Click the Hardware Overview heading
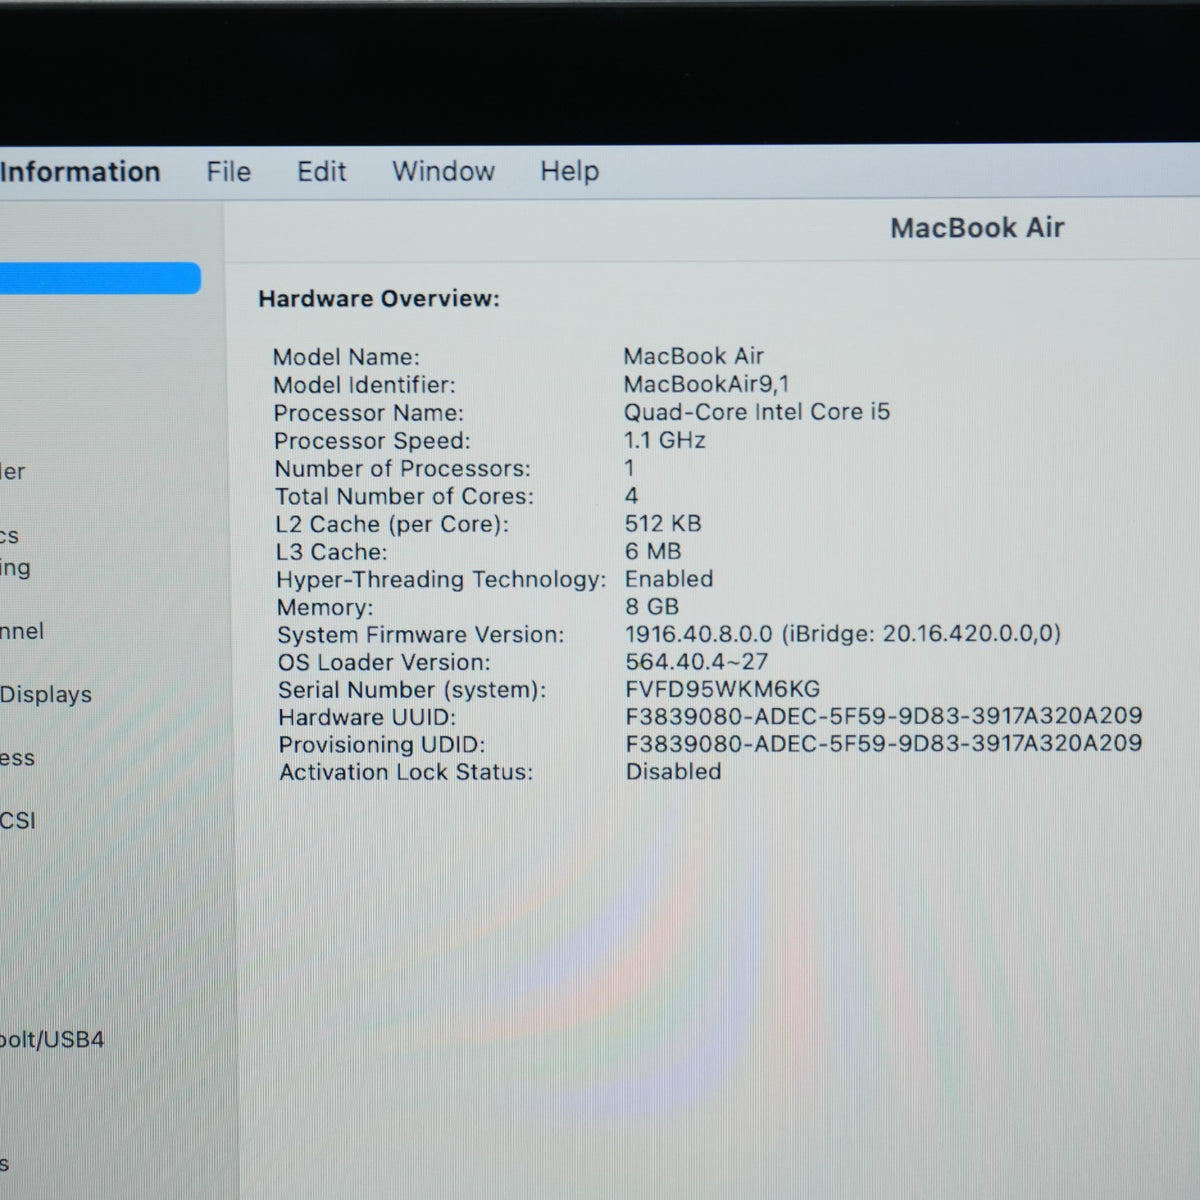 379,298
